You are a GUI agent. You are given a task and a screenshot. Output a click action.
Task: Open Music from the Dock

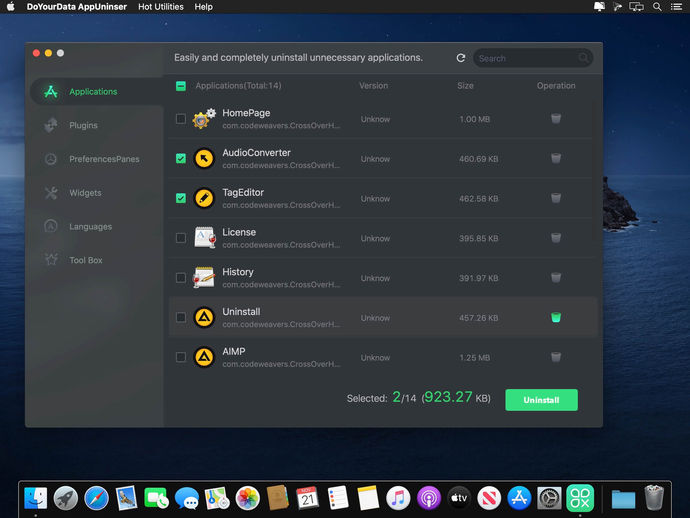coord(398,498)
